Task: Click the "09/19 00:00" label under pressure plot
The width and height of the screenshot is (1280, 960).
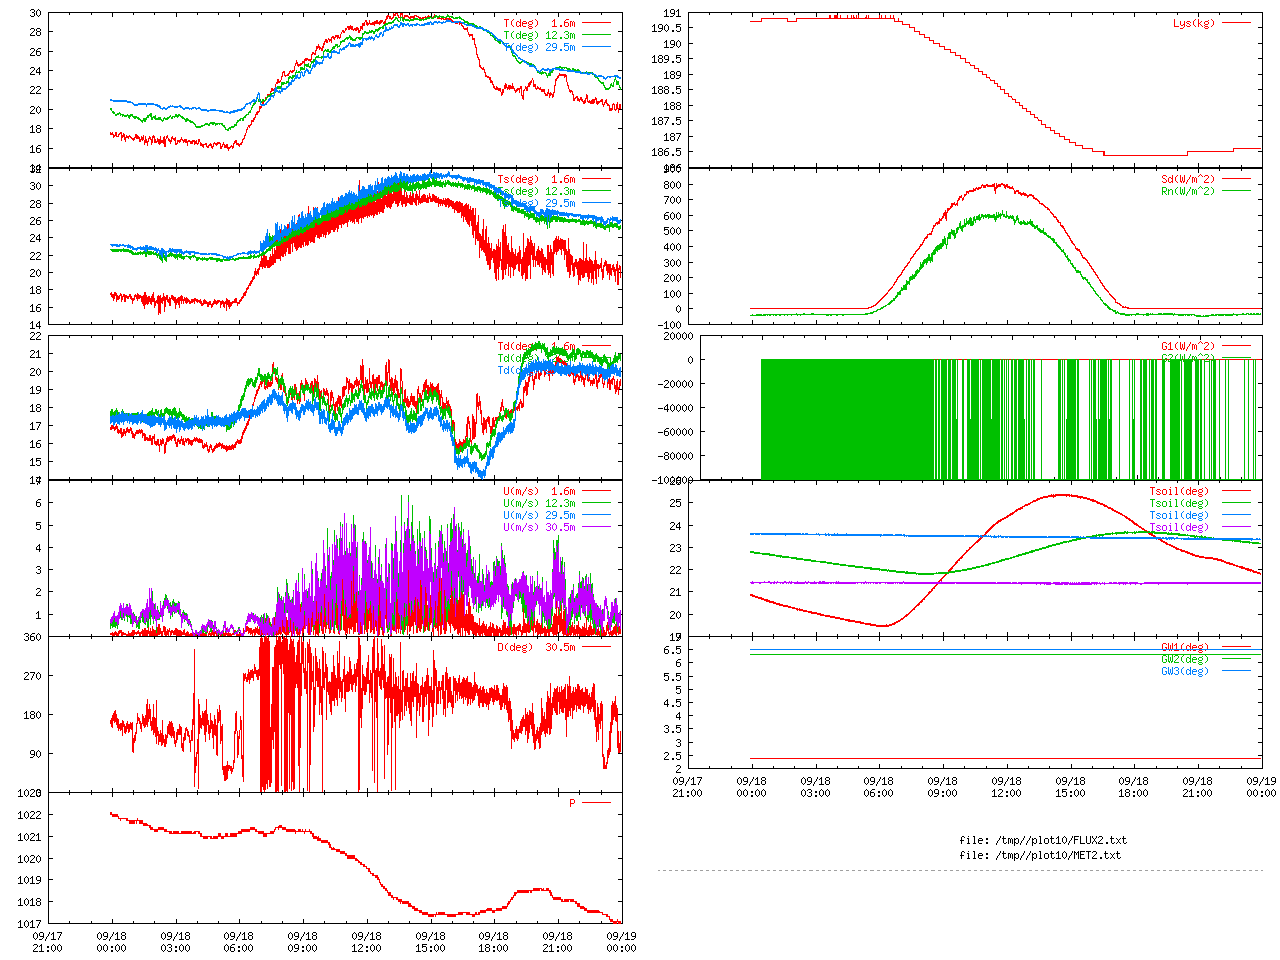Action: click(621, 942)
